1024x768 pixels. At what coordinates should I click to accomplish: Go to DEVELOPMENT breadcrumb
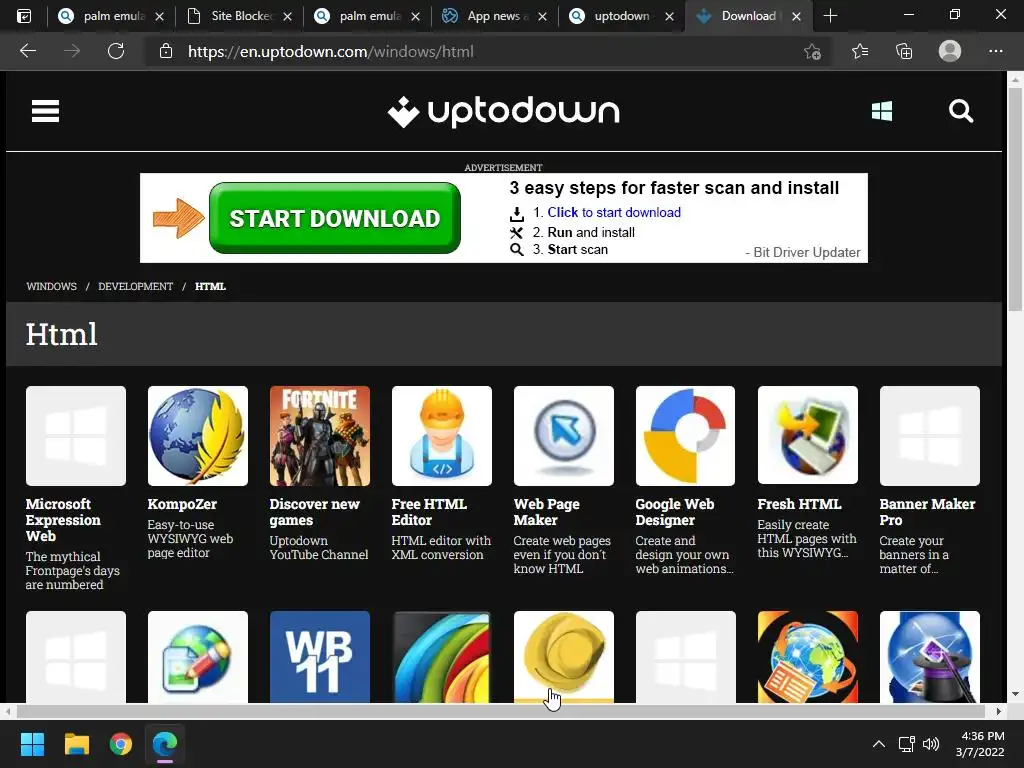tap(136, 286)
